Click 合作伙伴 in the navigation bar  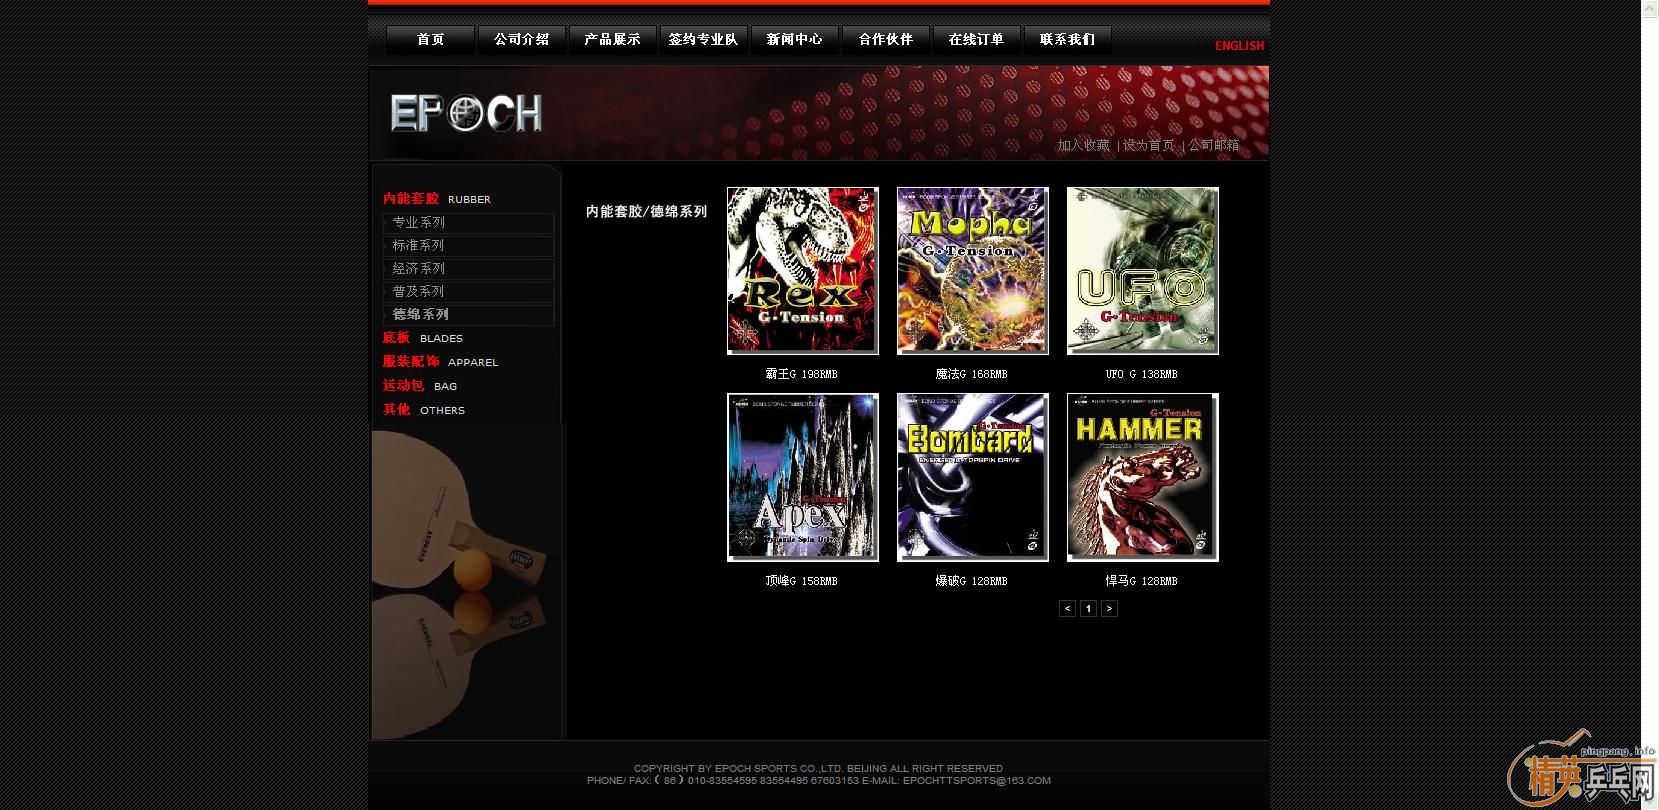pos(885,40)
